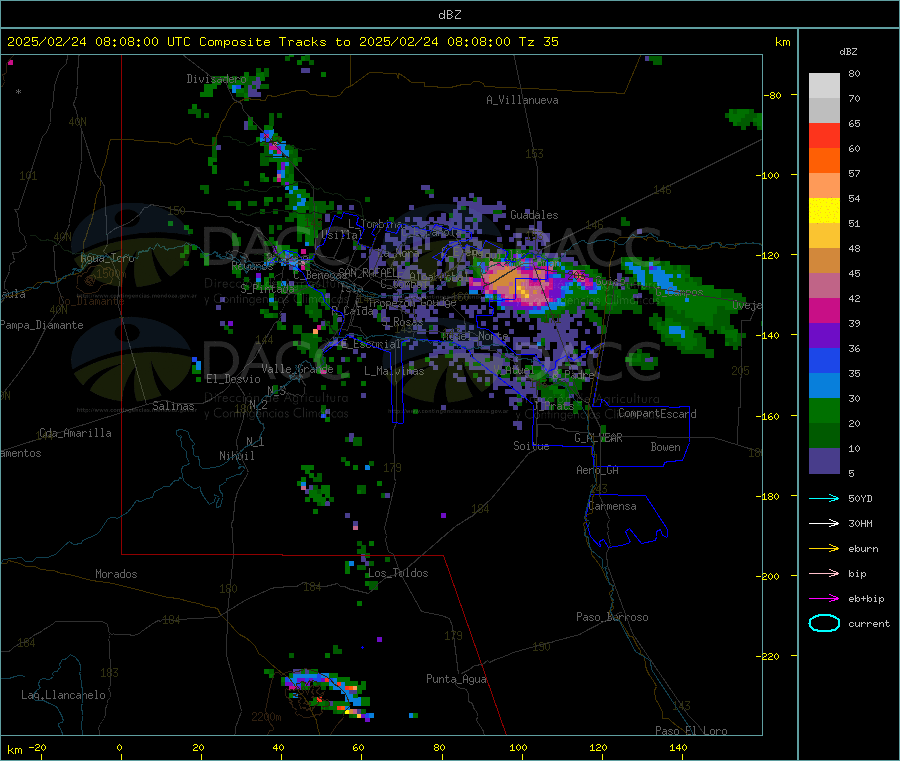
Task: Click the cyan 'current' ellipse symbol in legend
Action: tap(824, 623)
